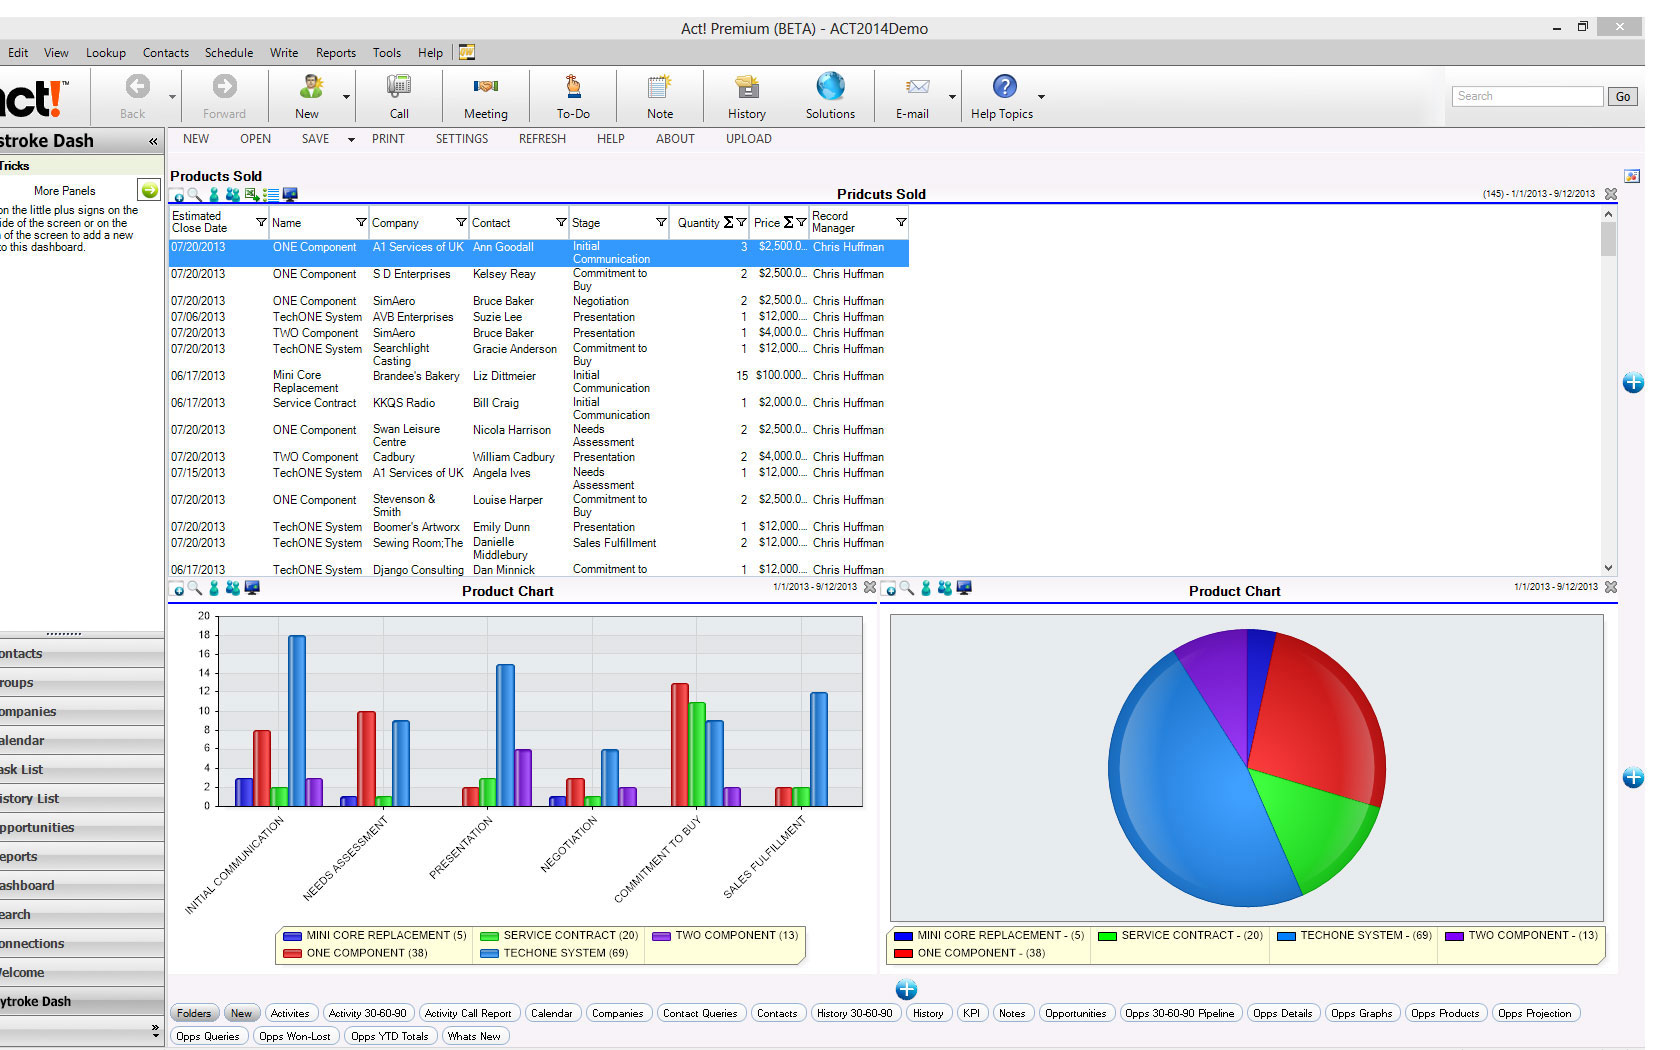The height and width of the screenshot is (1050, 1680).
Task: Click the TECHONE SYSTEM swatch in bar chart legend
Action: tap(489, 954)
